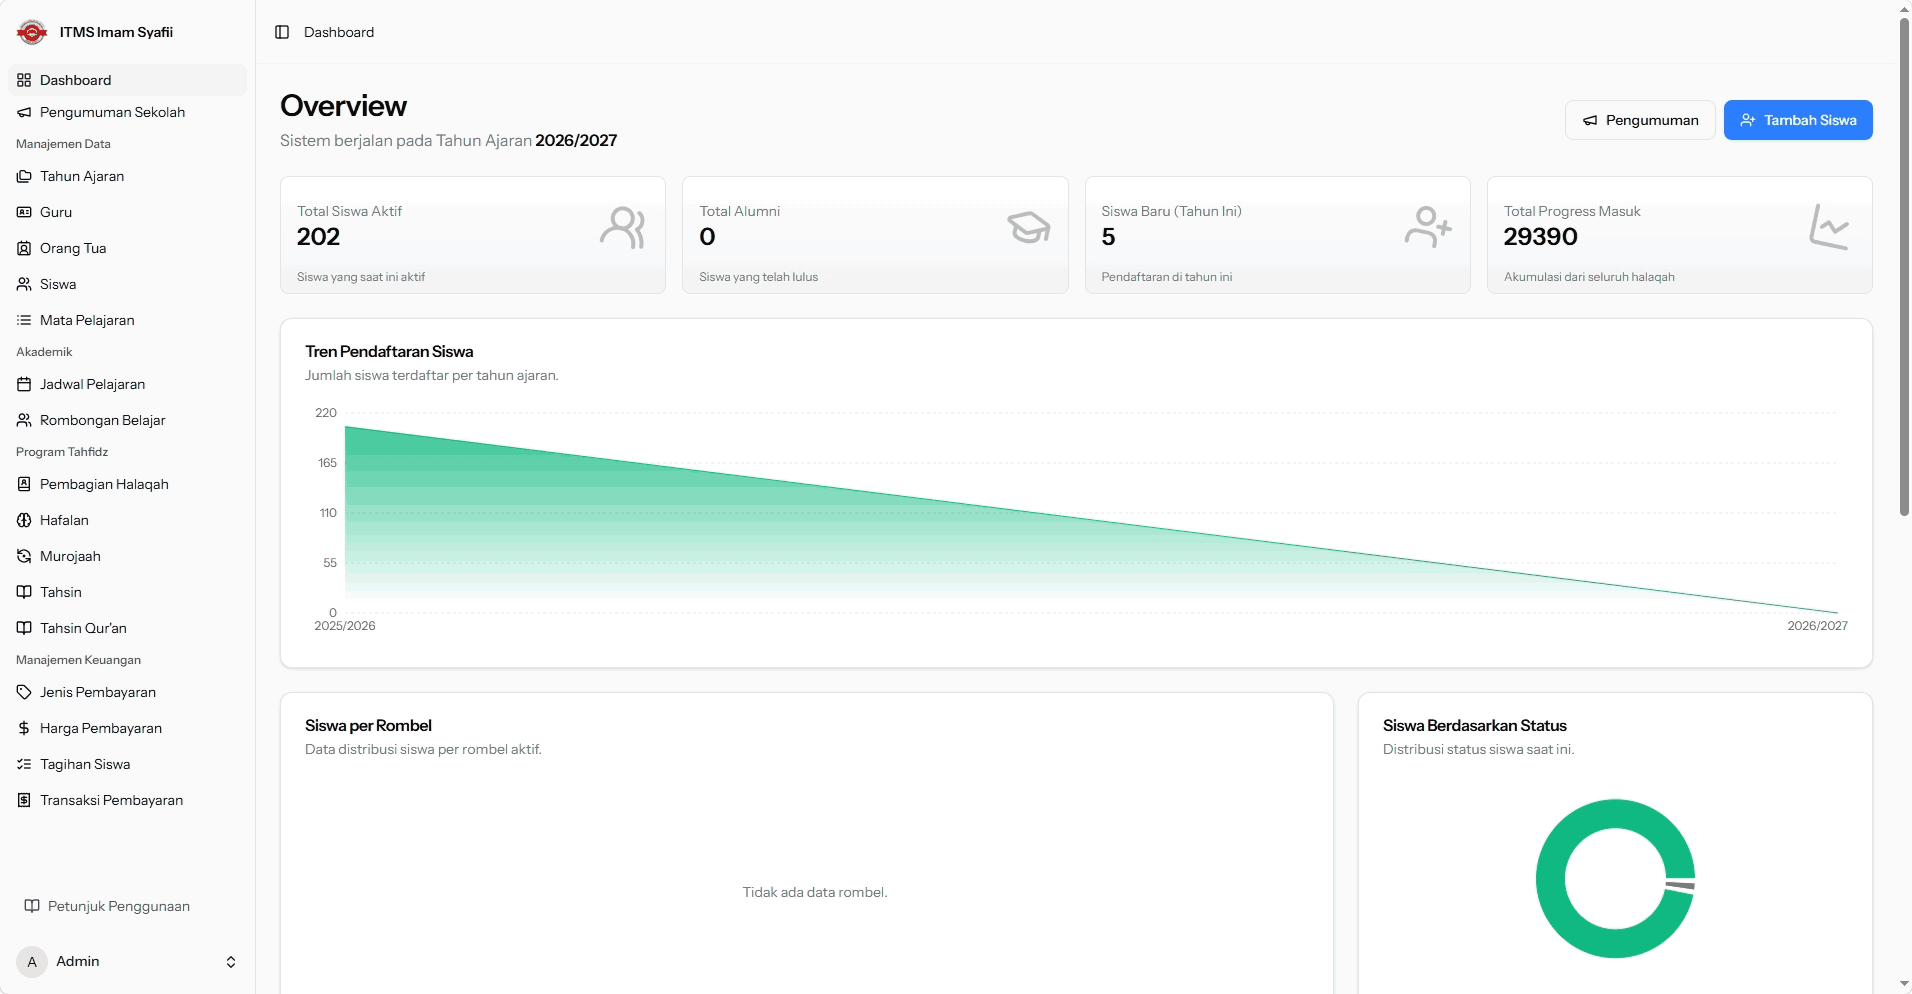Navigate to the Siswa menu item
Screen dimensions: 1912x994
tap(127, 284)
